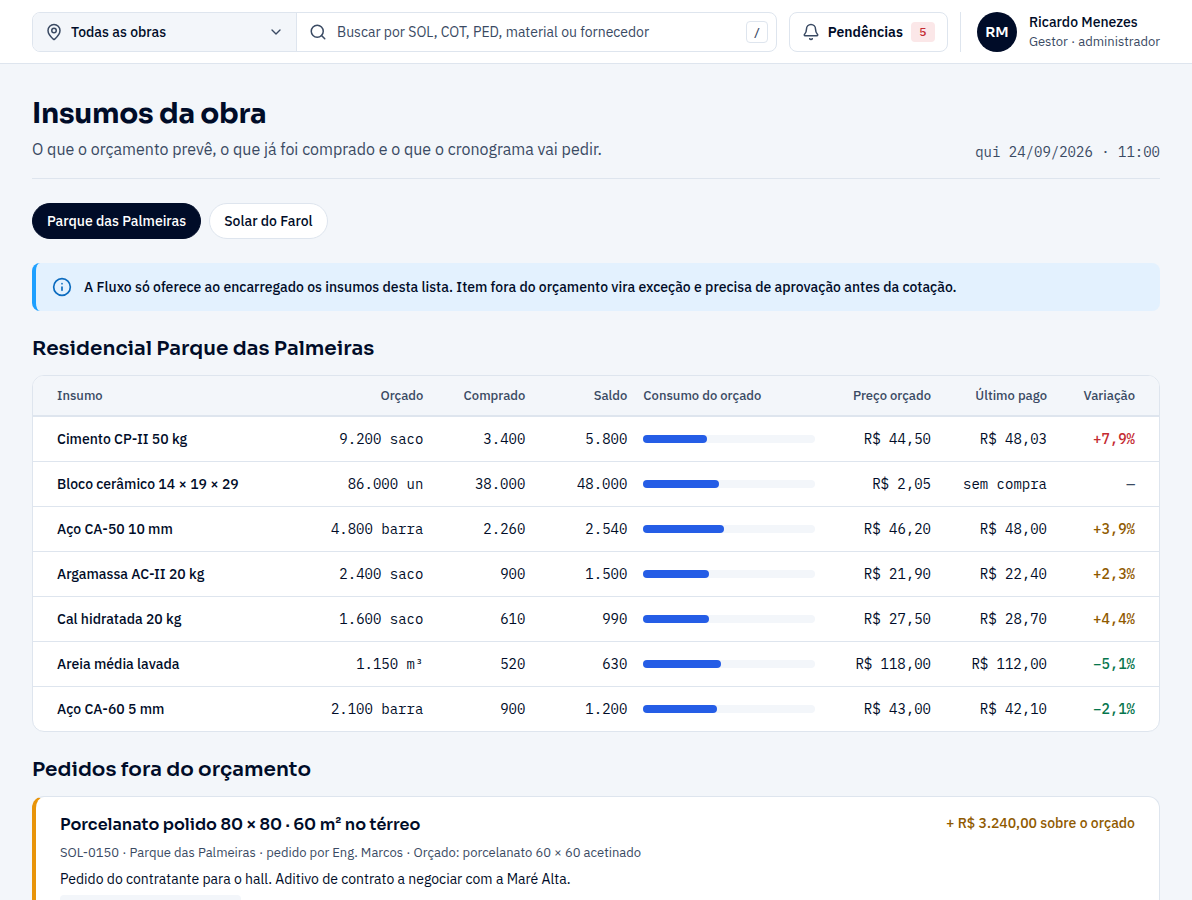Click the Aço CA-50 10 mm consumption bar
The width and height of the screenshot is (1192, 900).
(728, 529)
